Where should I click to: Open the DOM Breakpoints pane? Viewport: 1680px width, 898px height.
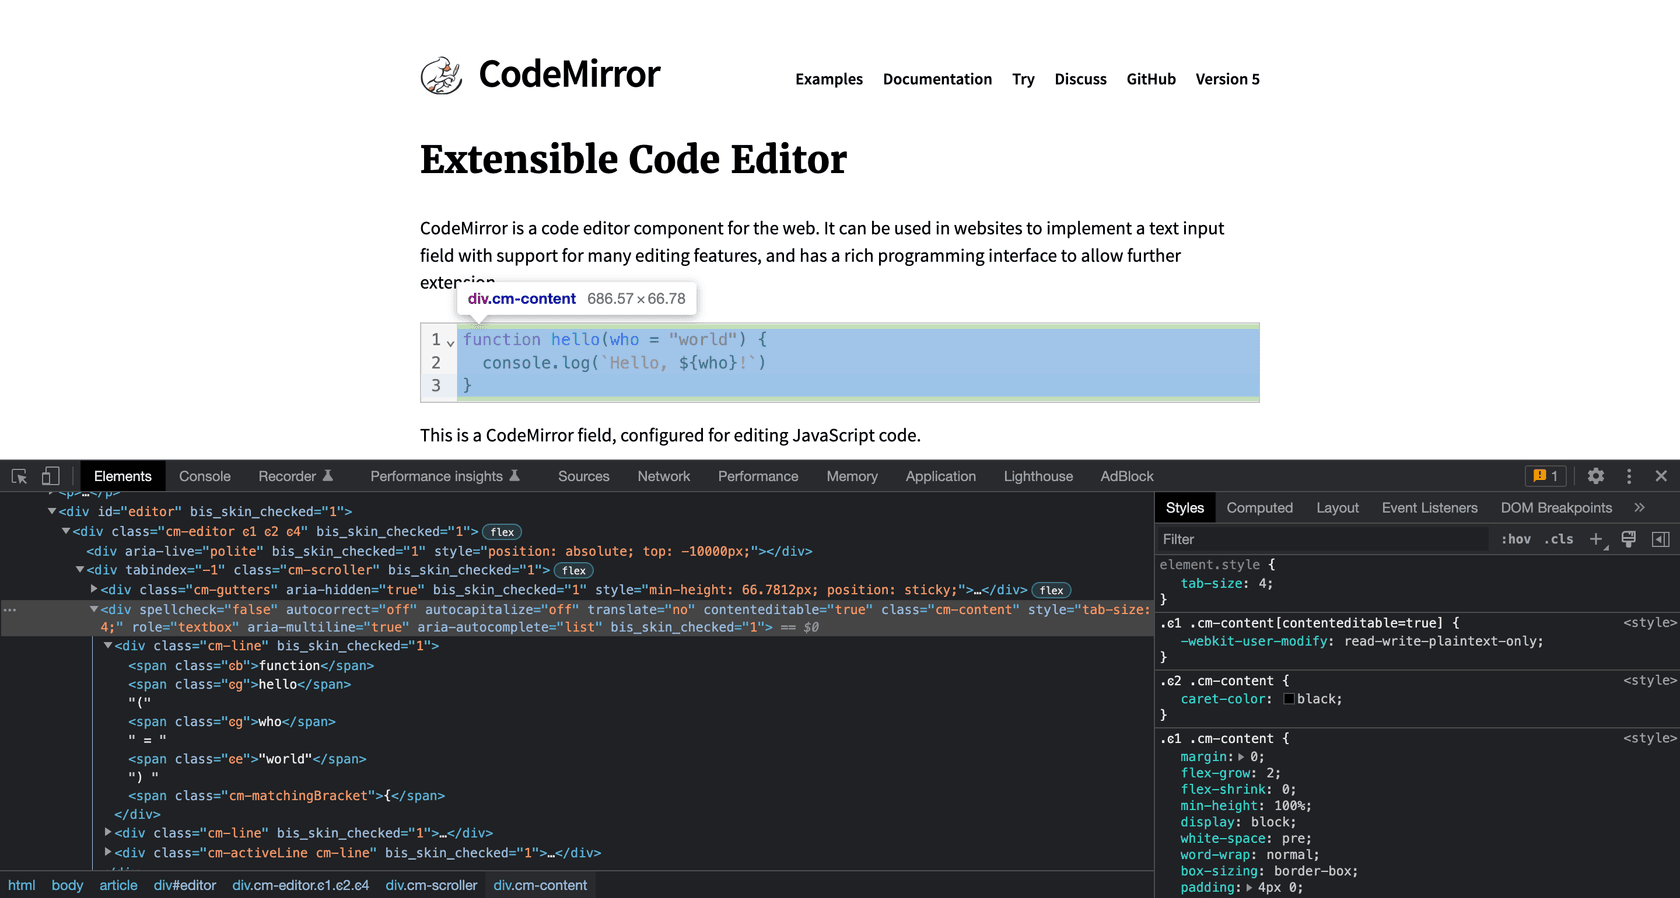tap(1557, 508)
